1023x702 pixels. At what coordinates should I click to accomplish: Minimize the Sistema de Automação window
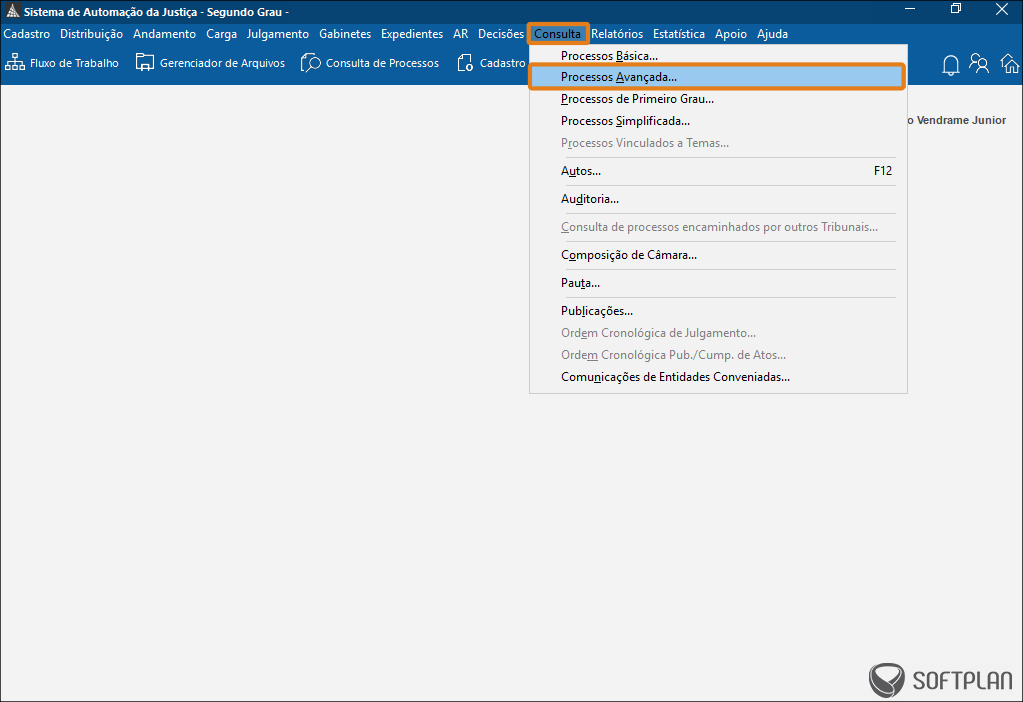pos(910,9)
